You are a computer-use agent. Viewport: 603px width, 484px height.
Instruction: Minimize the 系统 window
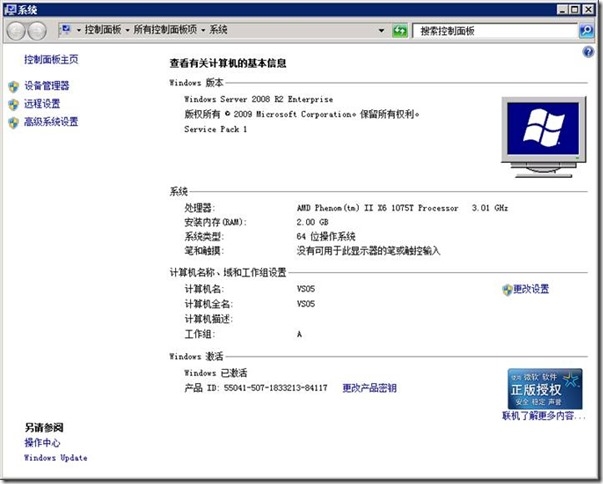[x=563, y=10]
